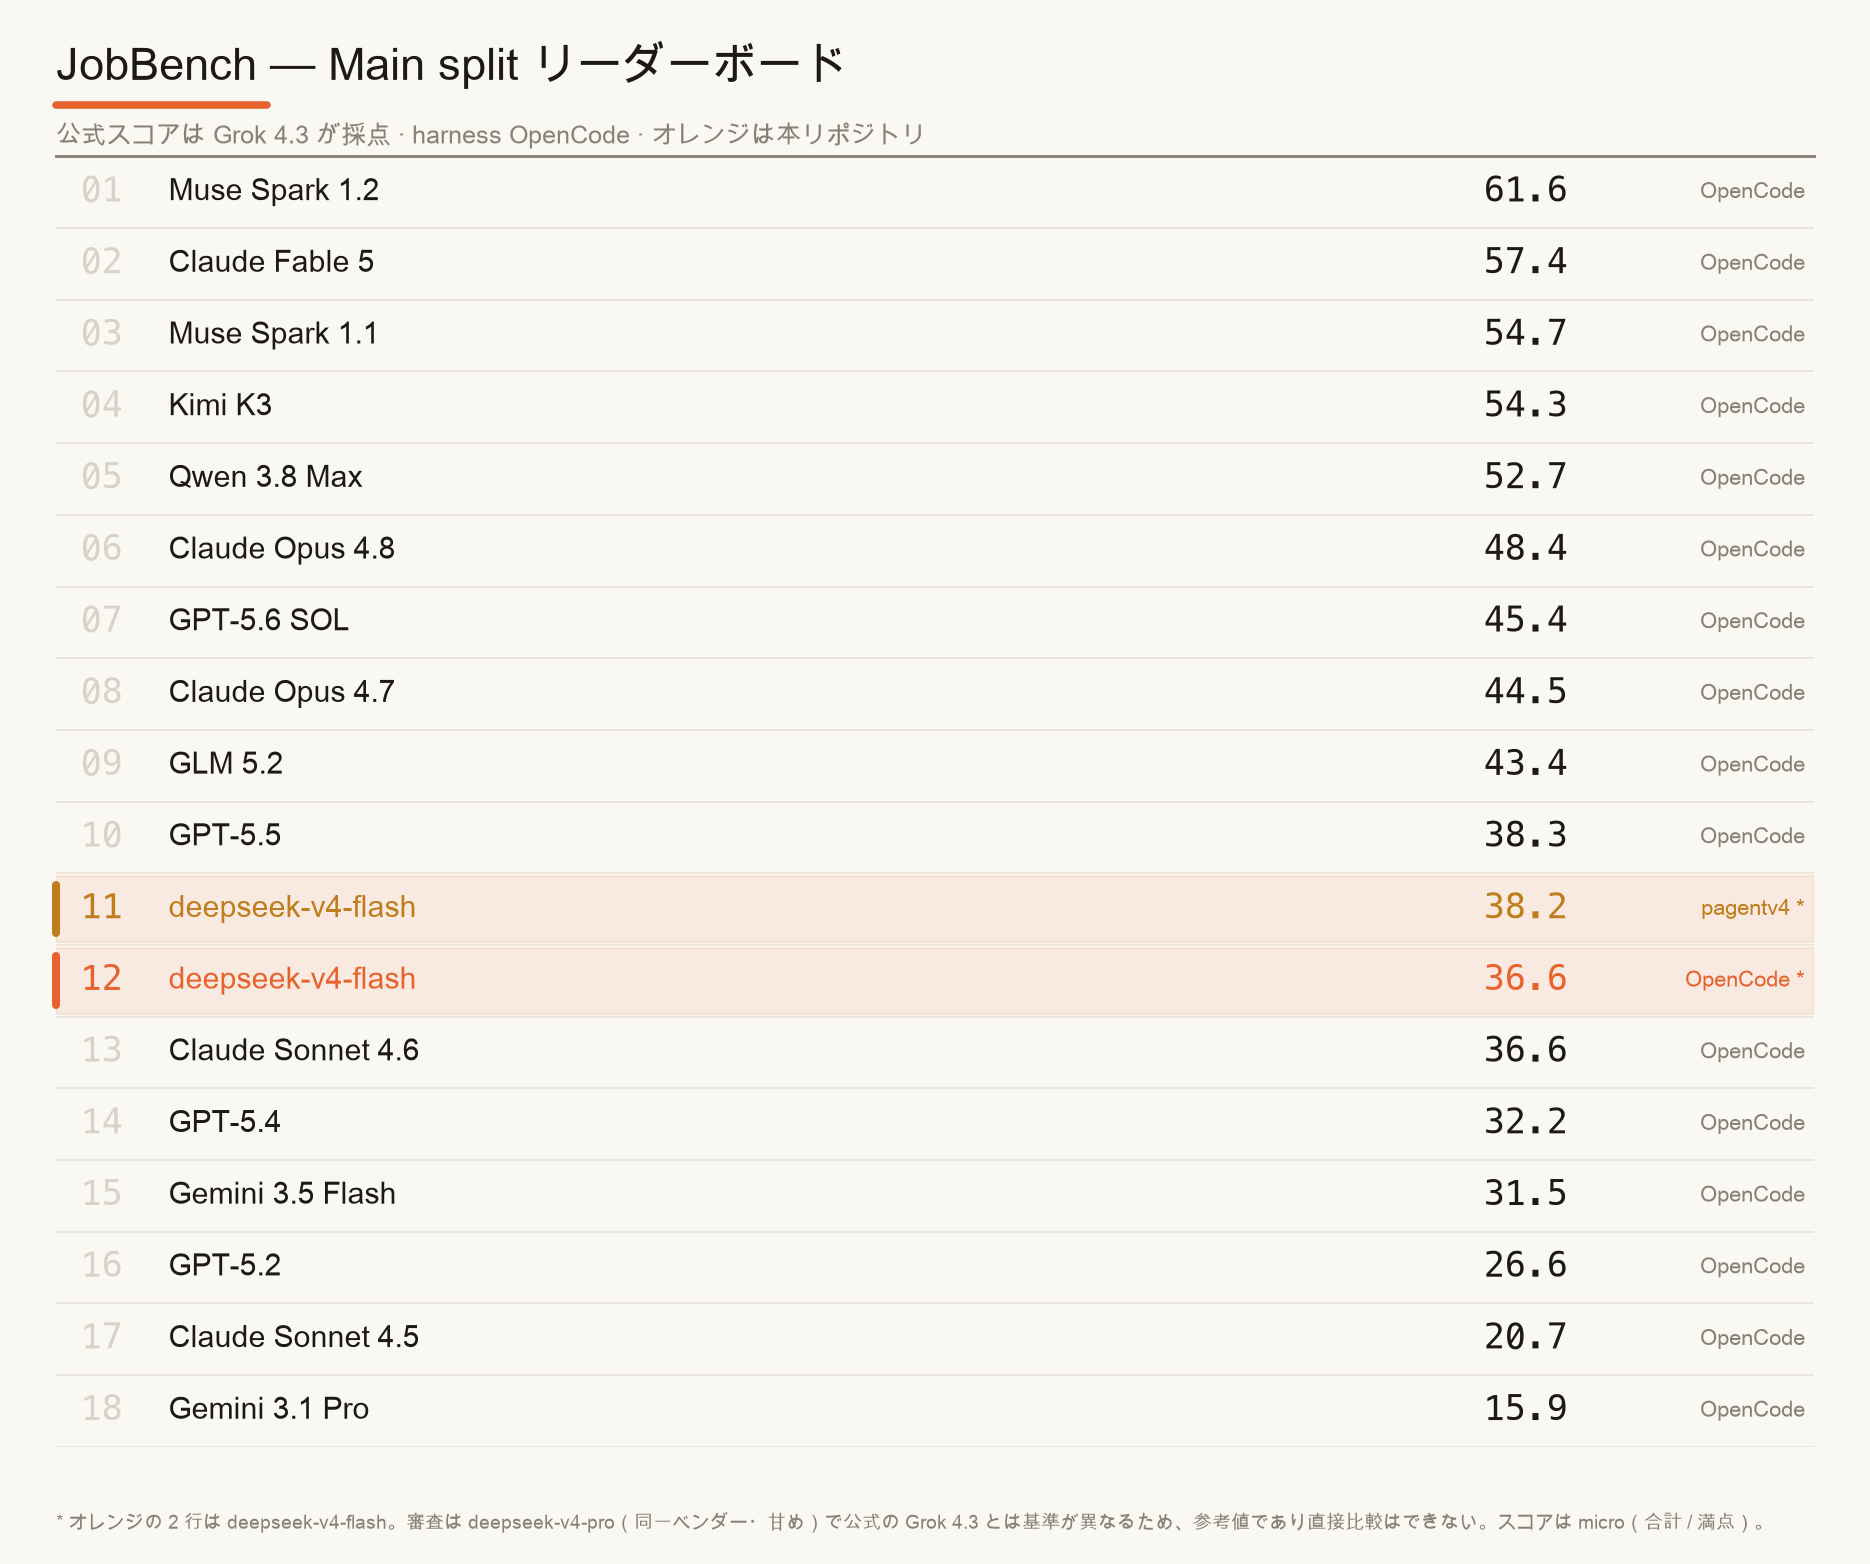
Task: Click the 52.7 score
Action: [1525, 477]
